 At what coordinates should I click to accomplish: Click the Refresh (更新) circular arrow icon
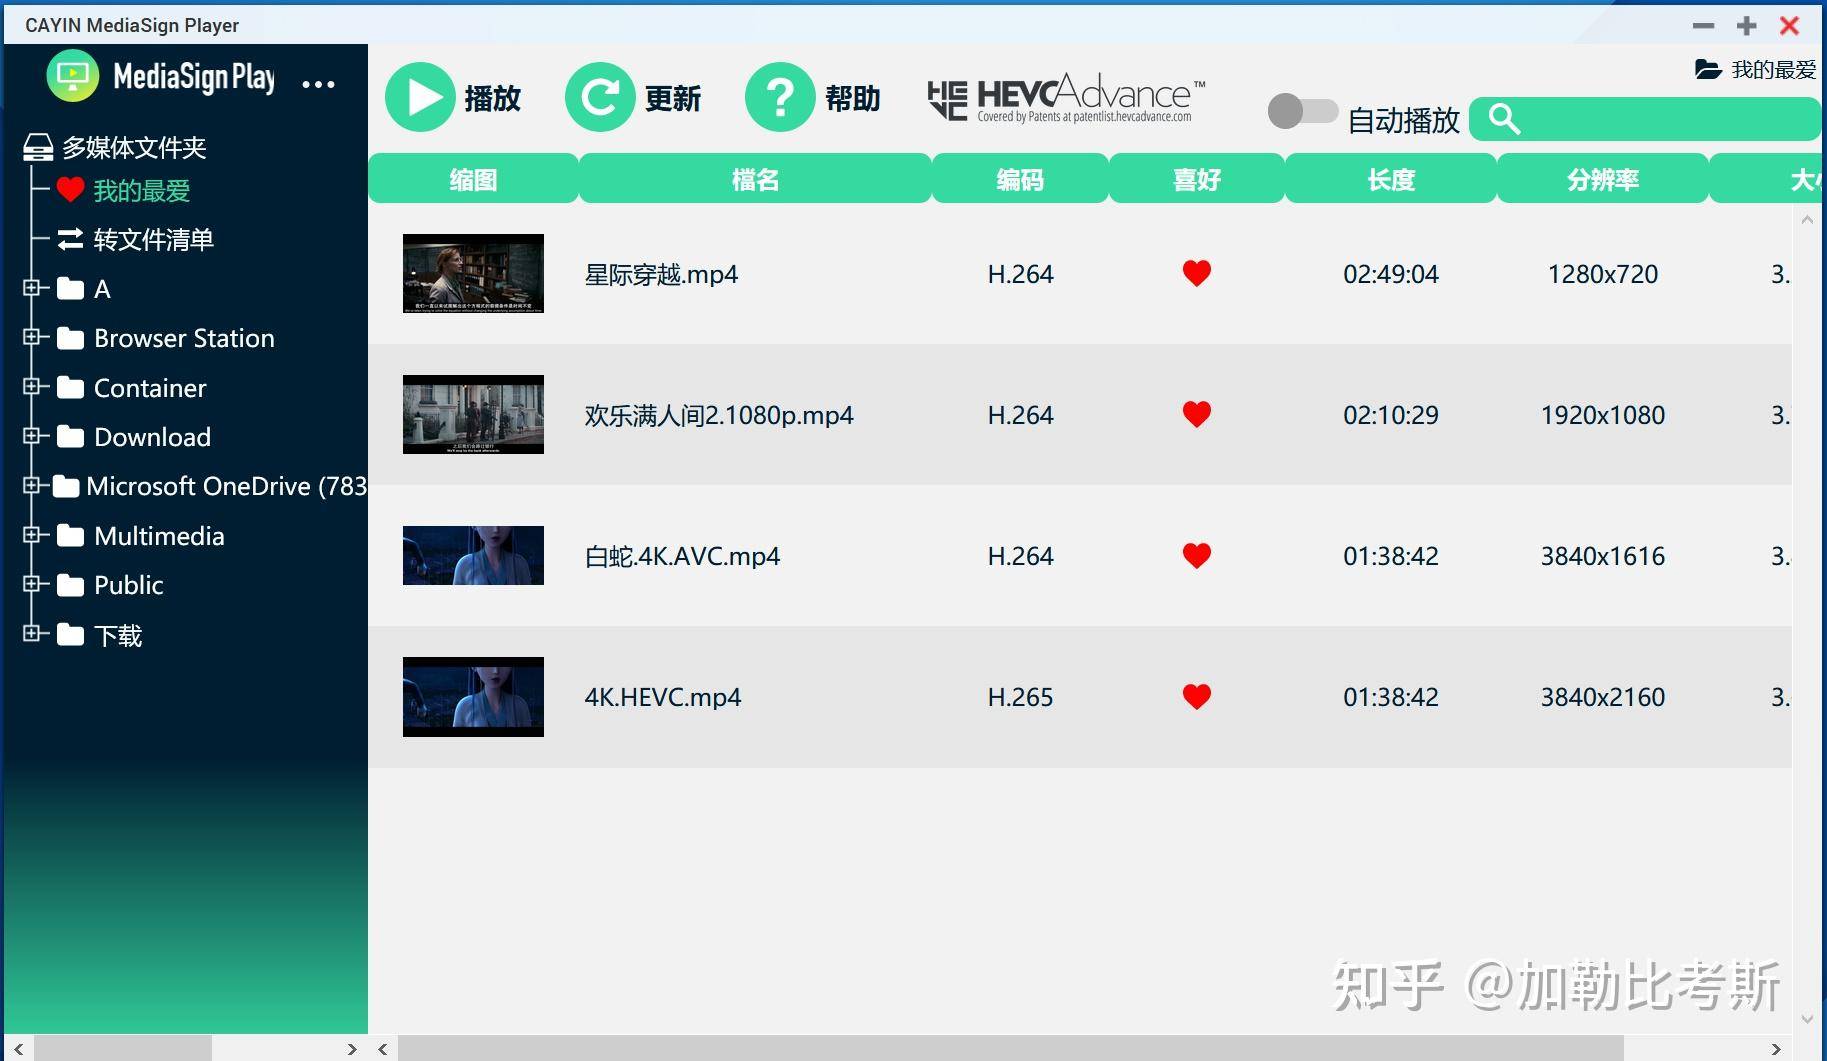point(600,97)
